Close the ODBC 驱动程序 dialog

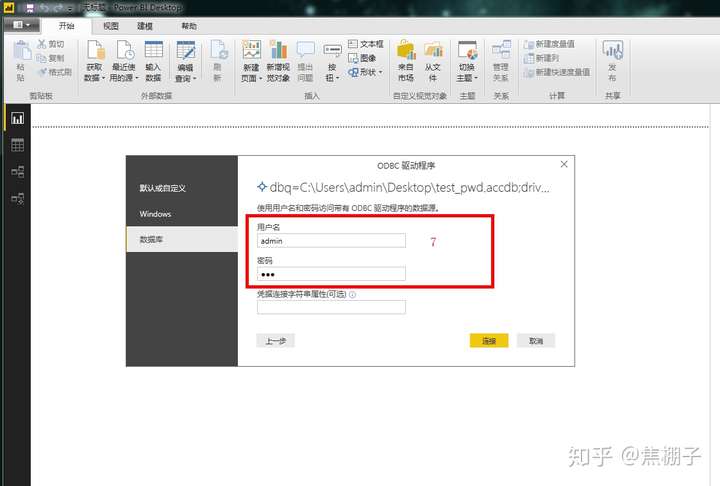click(564, 164)
